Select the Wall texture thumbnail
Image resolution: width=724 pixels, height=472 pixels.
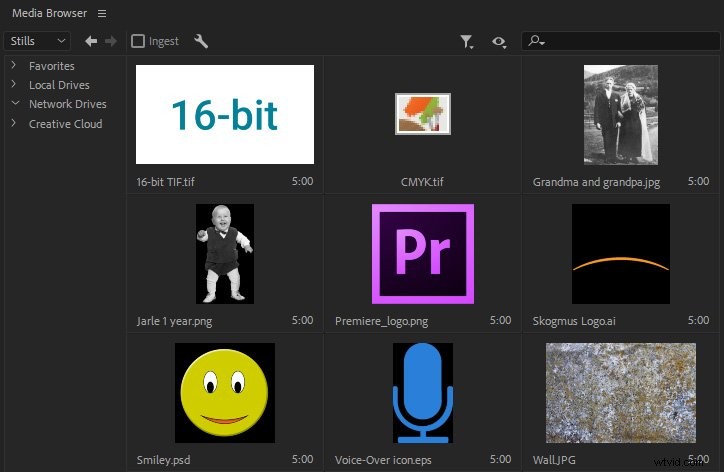point(621,393)
